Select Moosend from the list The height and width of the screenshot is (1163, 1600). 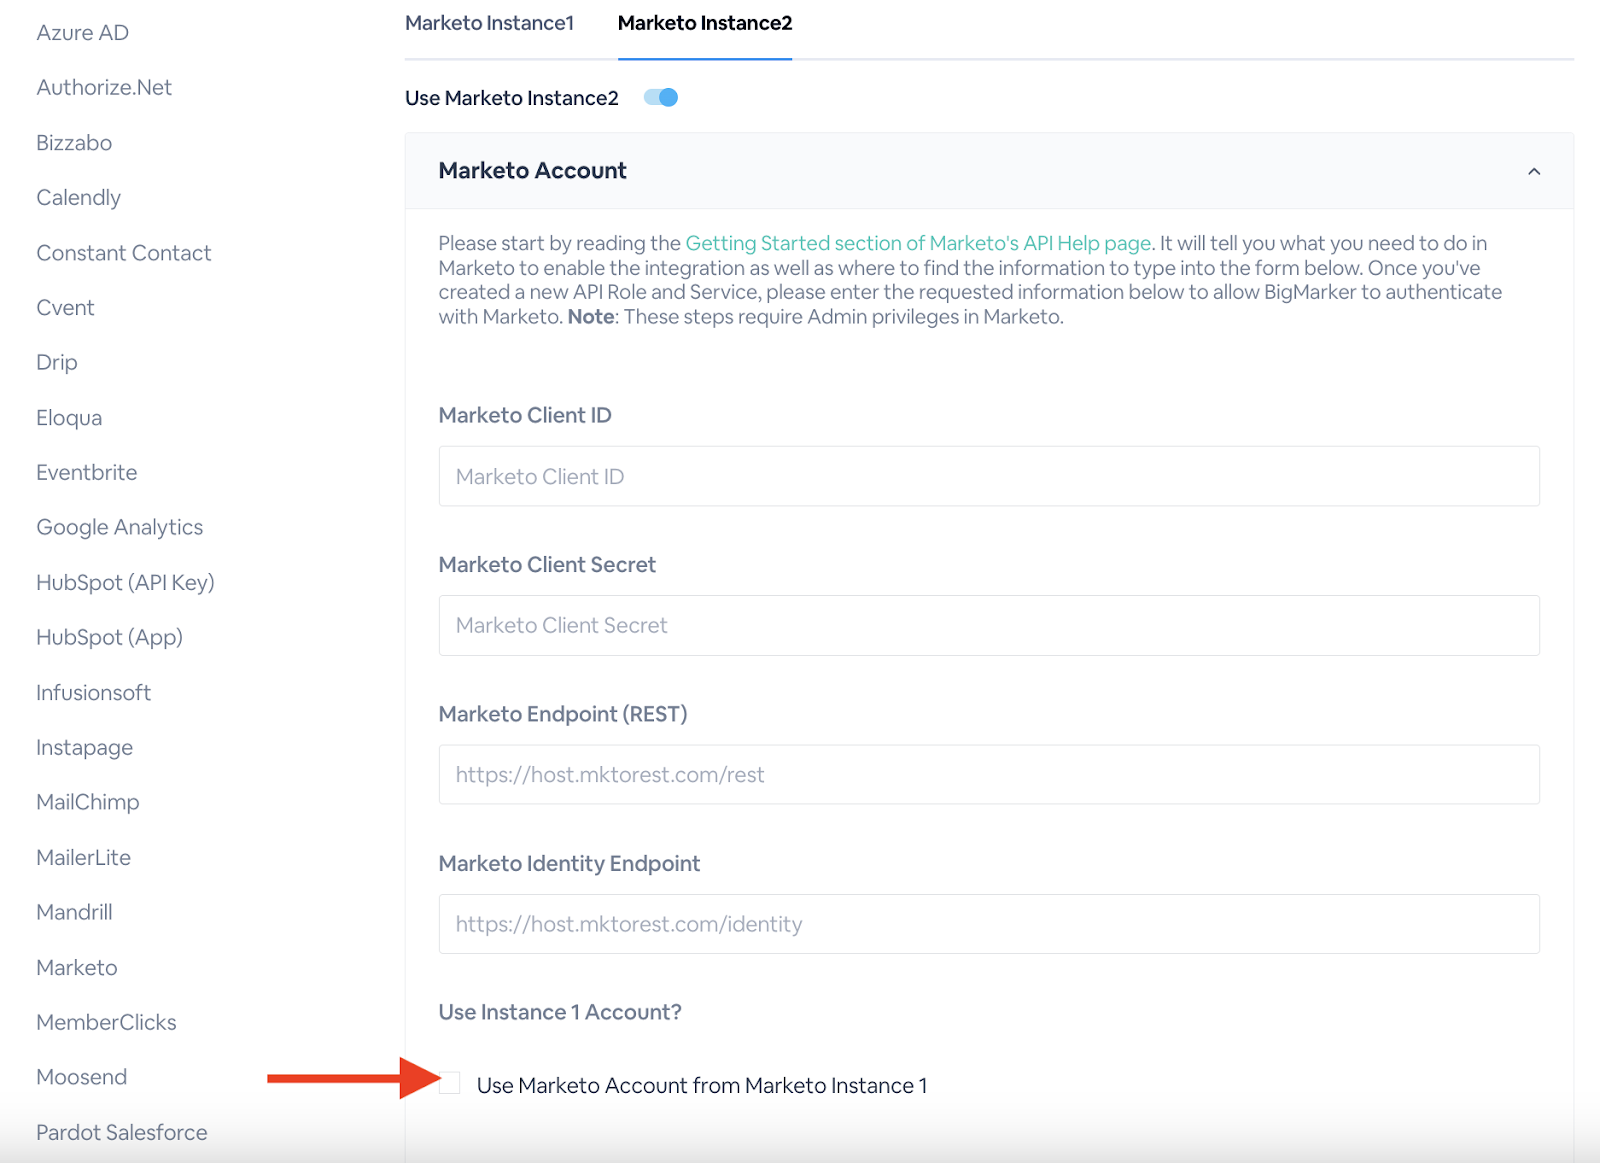click(82, 1077)
